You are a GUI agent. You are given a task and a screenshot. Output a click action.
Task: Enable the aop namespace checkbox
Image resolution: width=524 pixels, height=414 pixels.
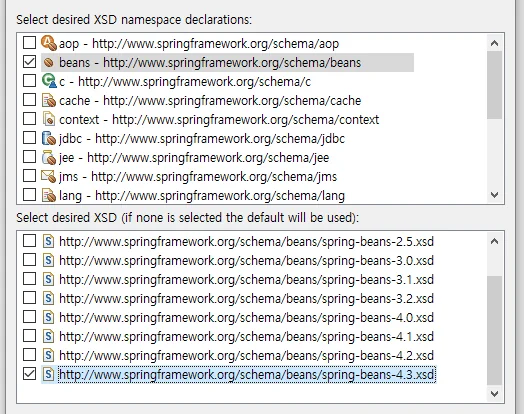coord(29,43)
